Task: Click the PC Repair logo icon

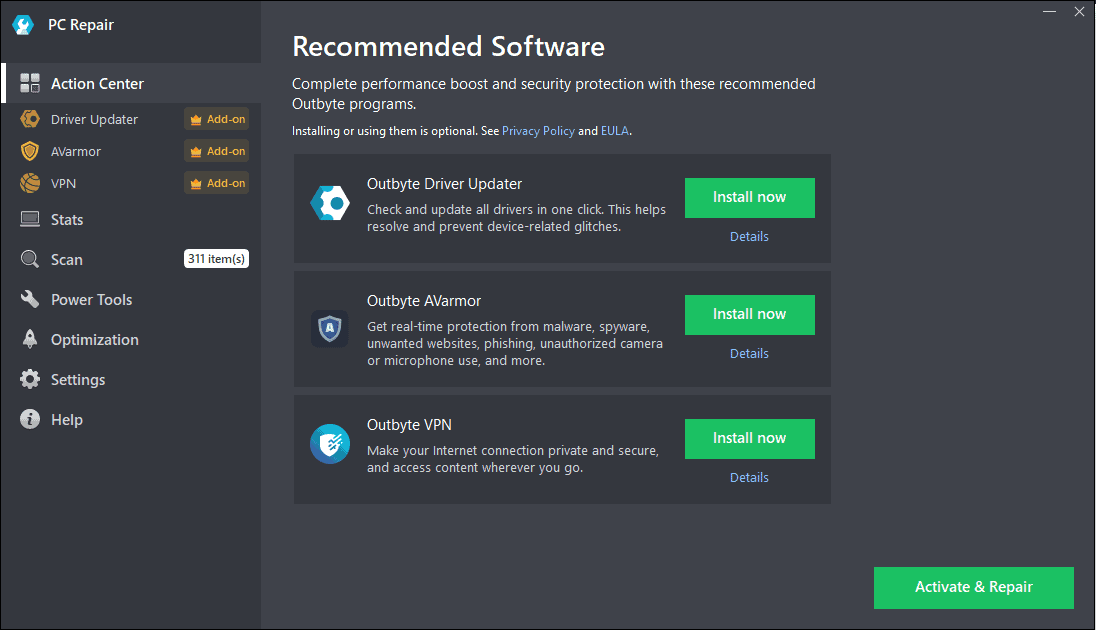Action: (x=23, y=25)
